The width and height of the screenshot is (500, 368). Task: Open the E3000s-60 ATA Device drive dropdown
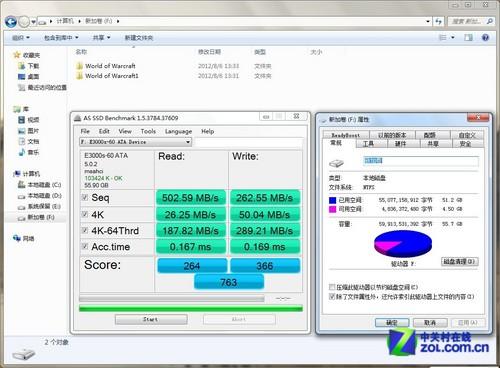click(135, 142)
